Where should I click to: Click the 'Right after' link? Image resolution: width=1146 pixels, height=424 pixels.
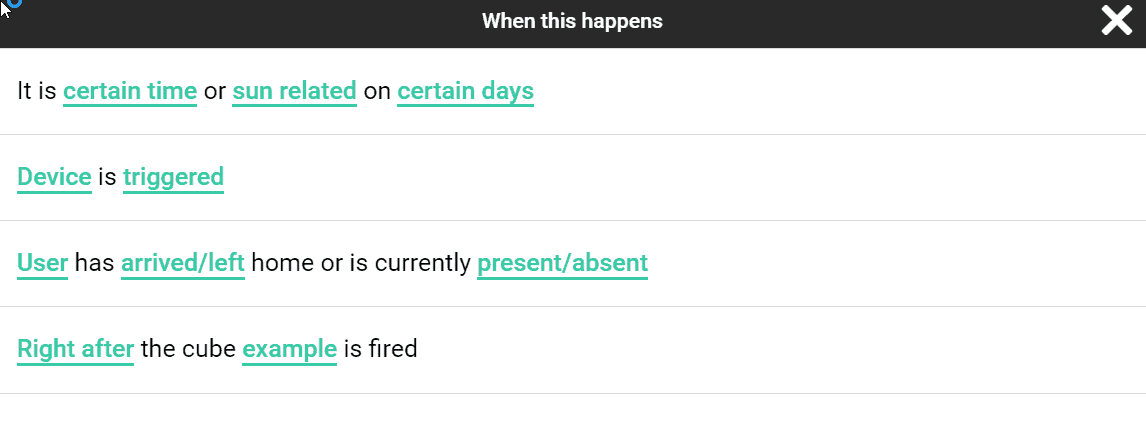tap(75, 349)
